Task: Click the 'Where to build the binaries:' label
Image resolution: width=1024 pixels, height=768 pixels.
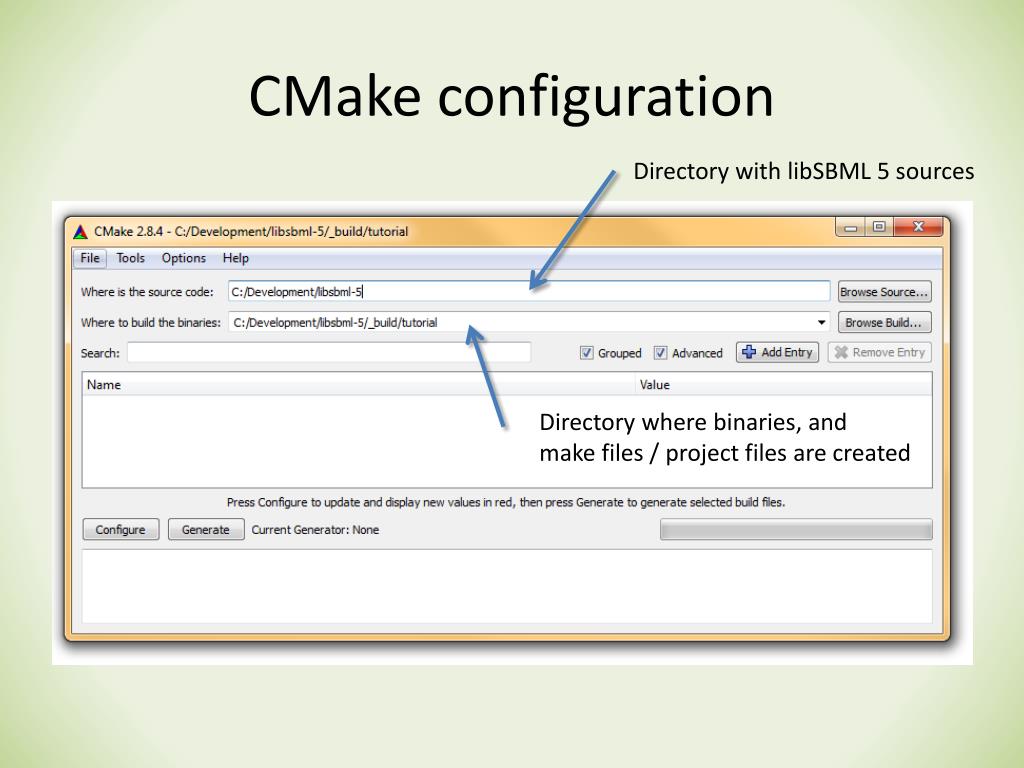Action: (151, 323)
